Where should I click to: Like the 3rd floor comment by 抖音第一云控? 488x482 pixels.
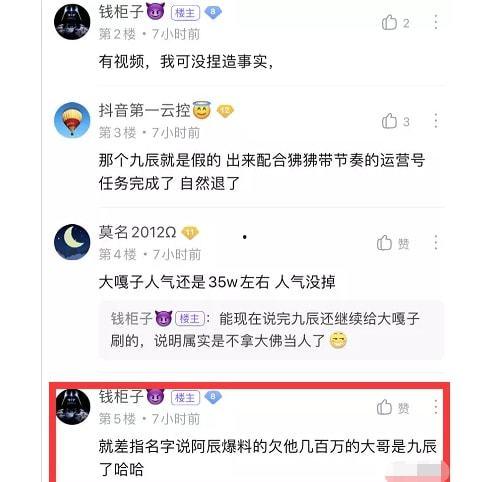395,121
